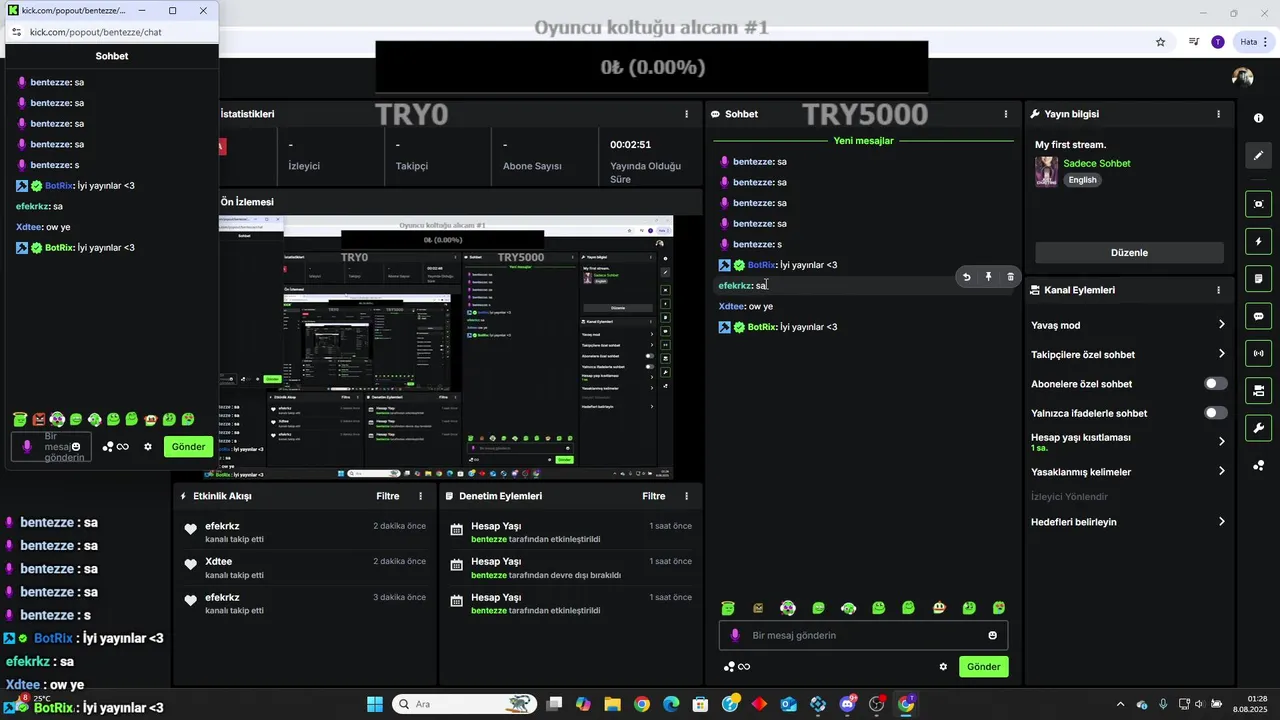Toggle the document moderation log sidebar icon
This screenshot has width=1280, height=720.
coord(1258,278)
